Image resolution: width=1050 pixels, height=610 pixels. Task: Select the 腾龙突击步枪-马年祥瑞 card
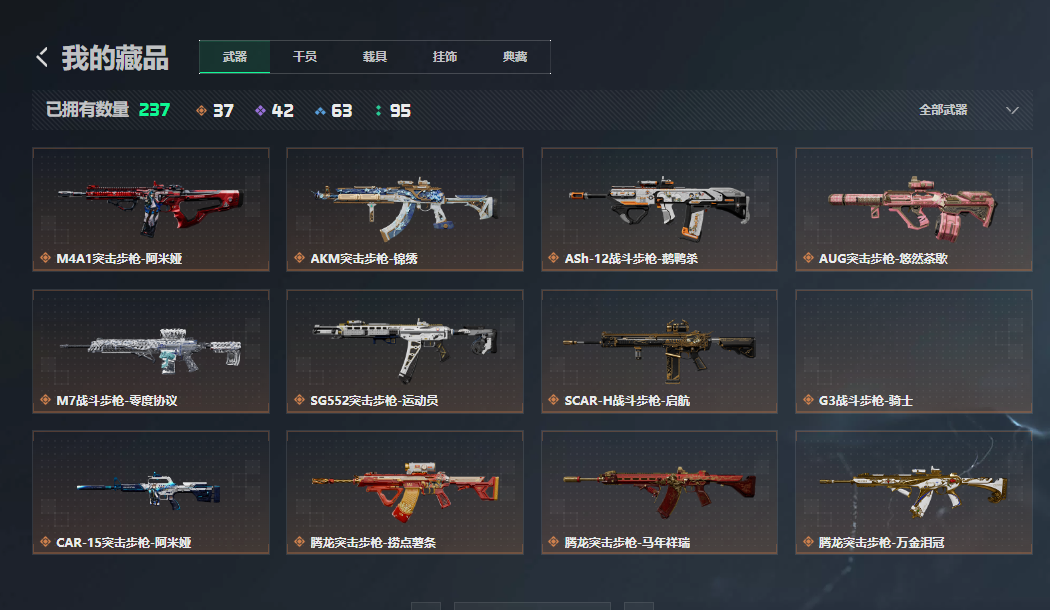[x=659, y=493]
